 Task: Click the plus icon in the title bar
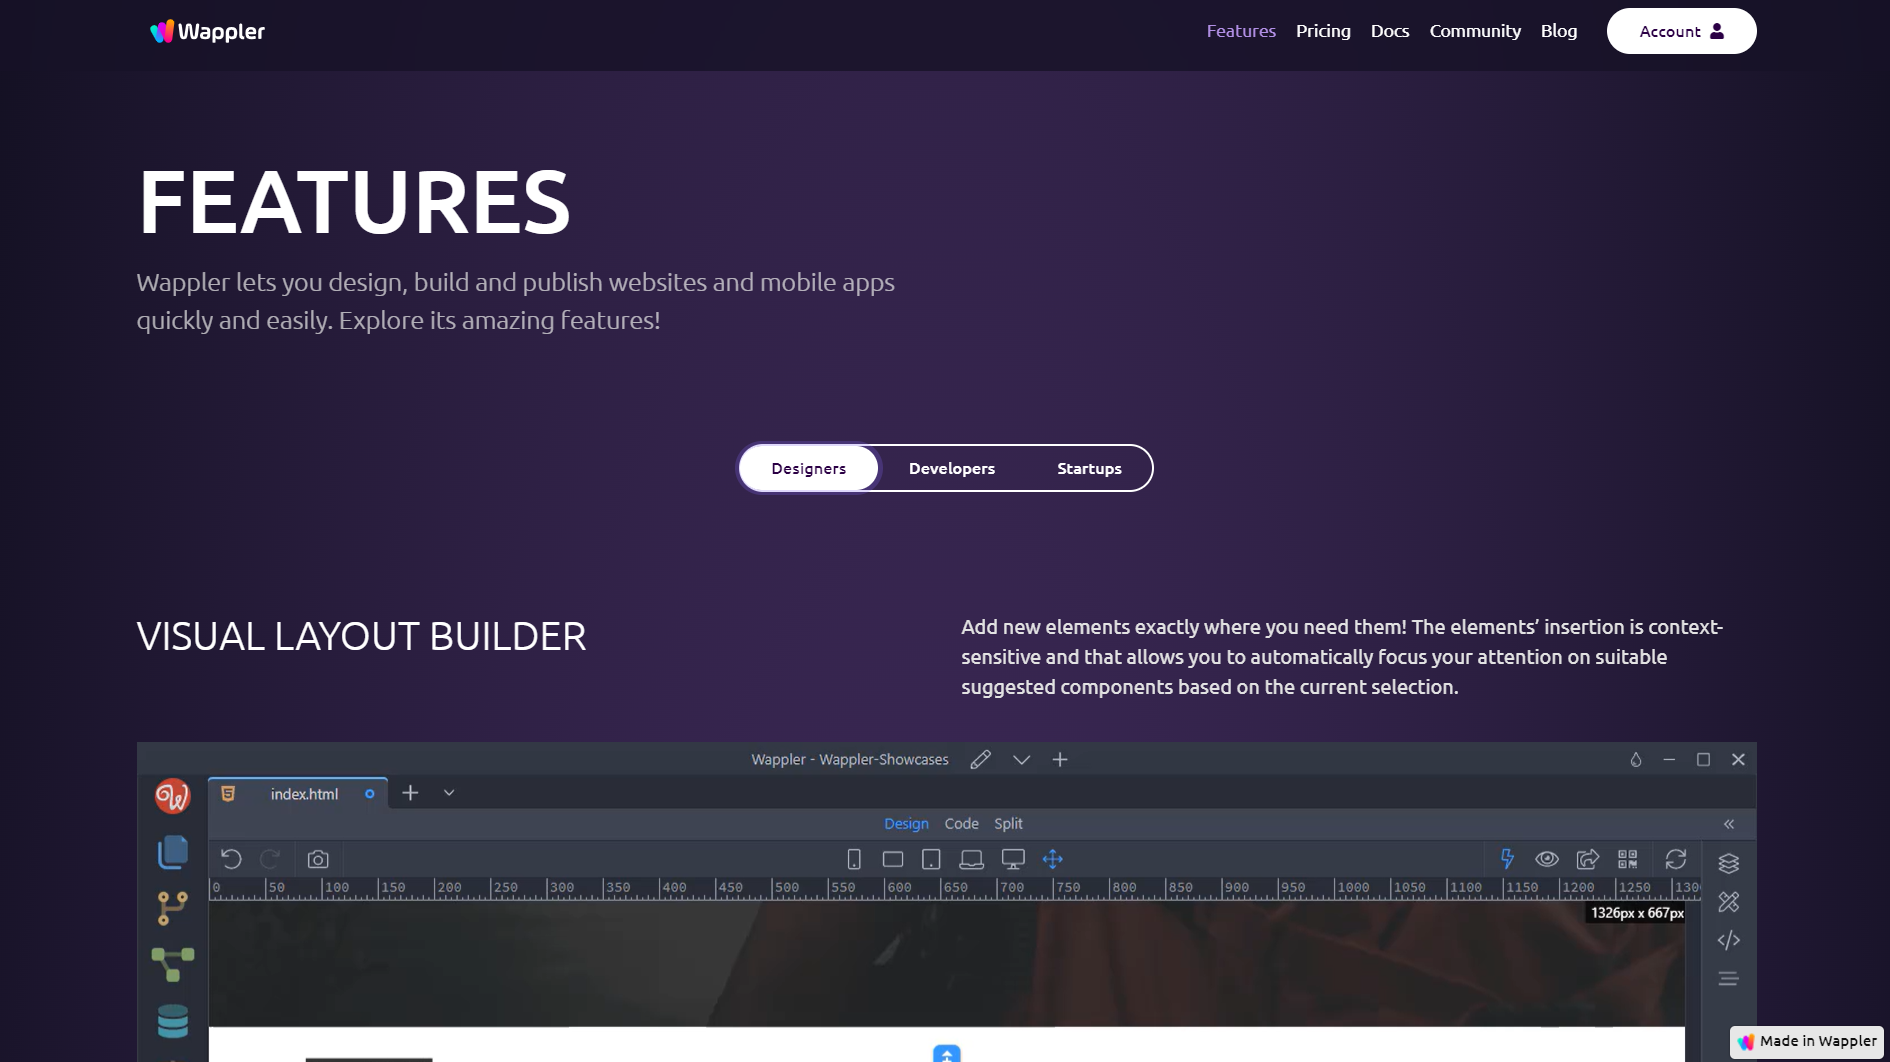point(1060,759)
